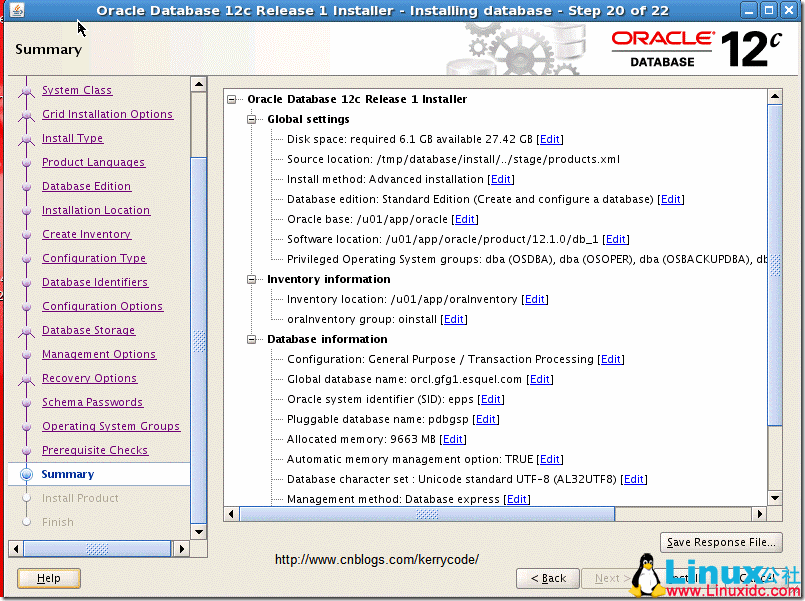
Task: Edit the Oracle system identifier SID
Action: (490, 399)
